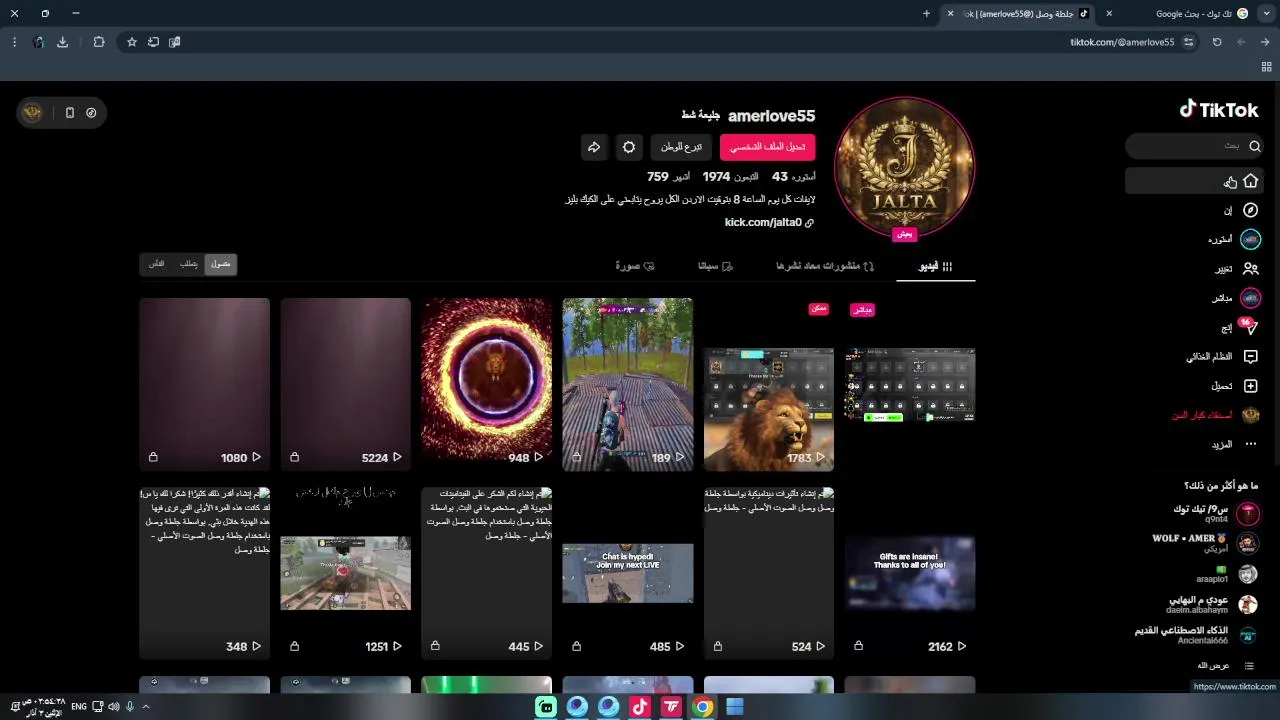Switch to the Reposts tab

coord(825,266)
